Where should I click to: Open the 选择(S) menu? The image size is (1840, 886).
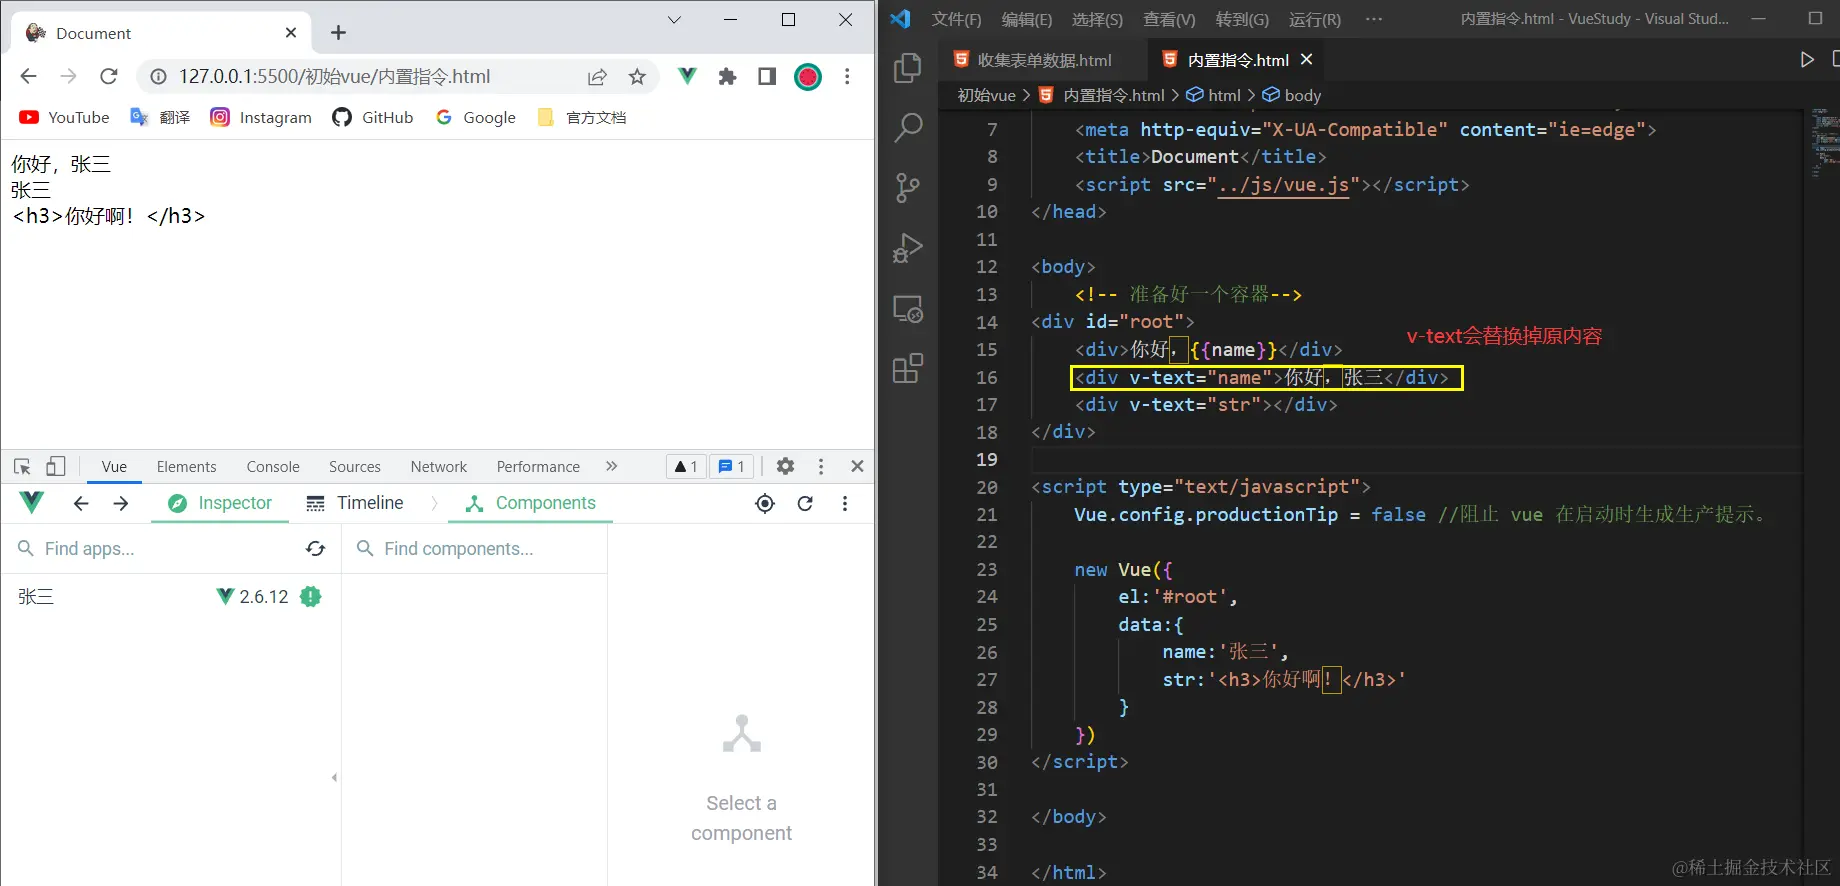click(x=1097, y=19)
